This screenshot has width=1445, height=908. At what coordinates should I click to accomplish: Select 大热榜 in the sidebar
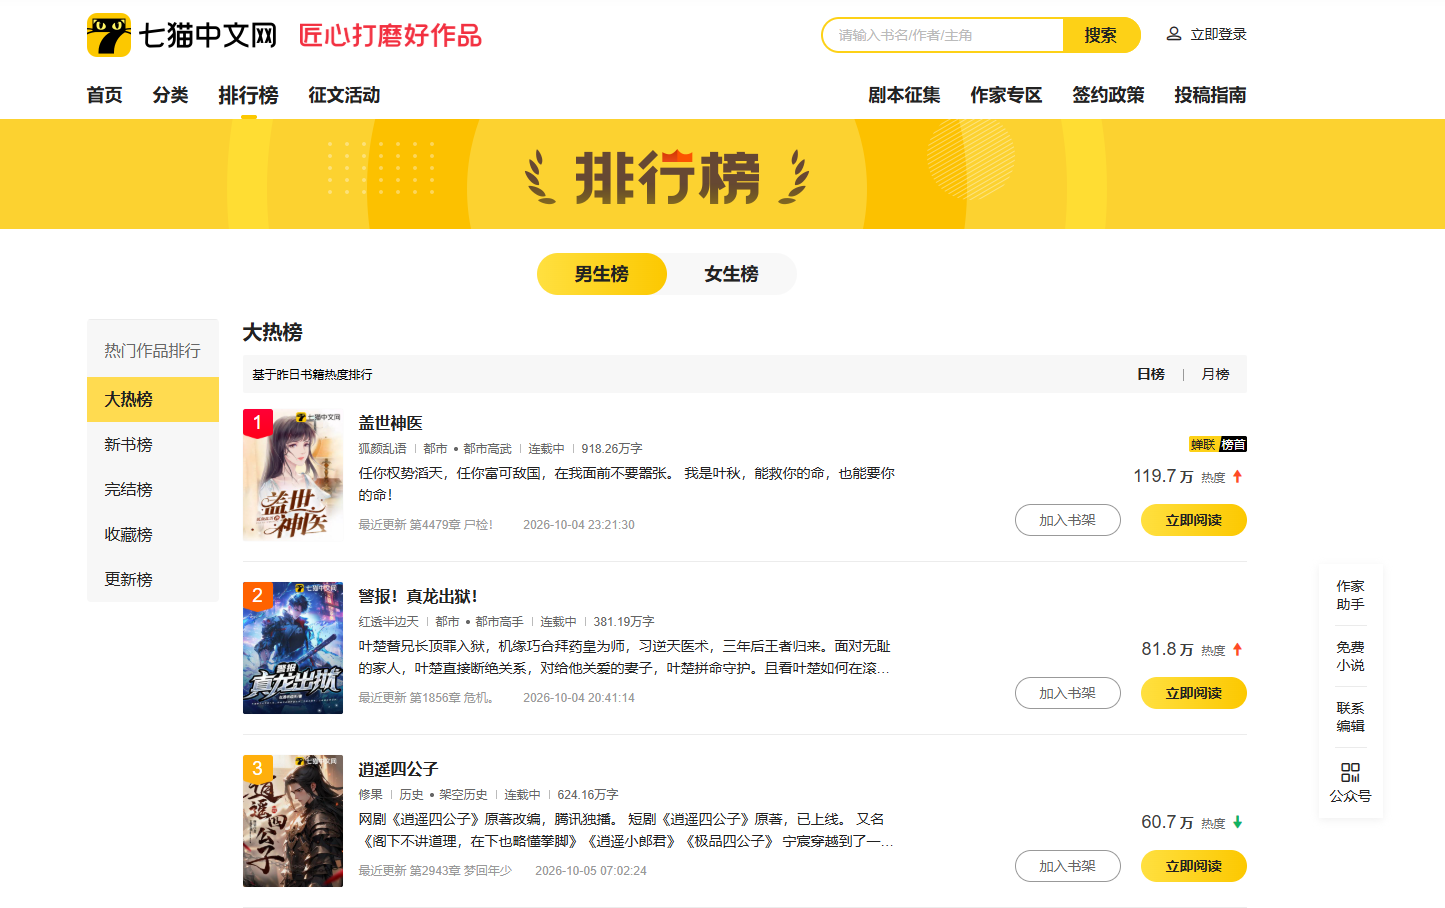click(153, 399)
